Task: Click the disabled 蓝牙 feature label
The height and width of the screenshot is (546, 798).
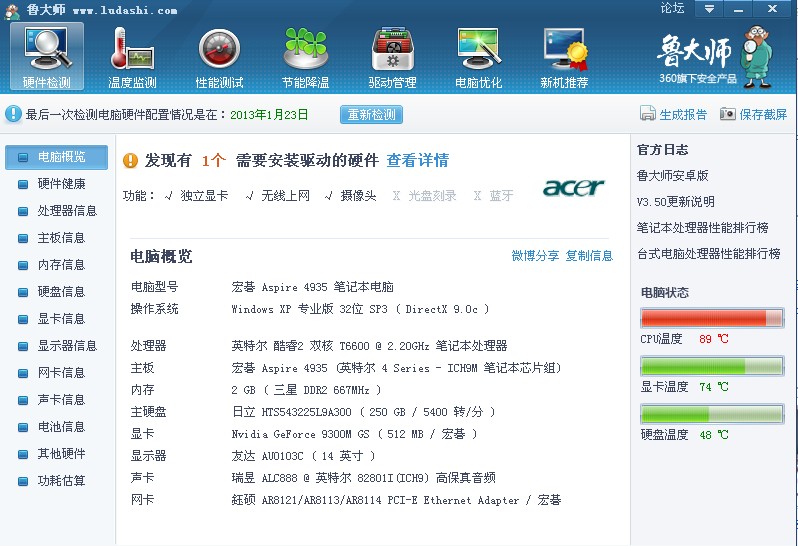Action: coord(501,195)
